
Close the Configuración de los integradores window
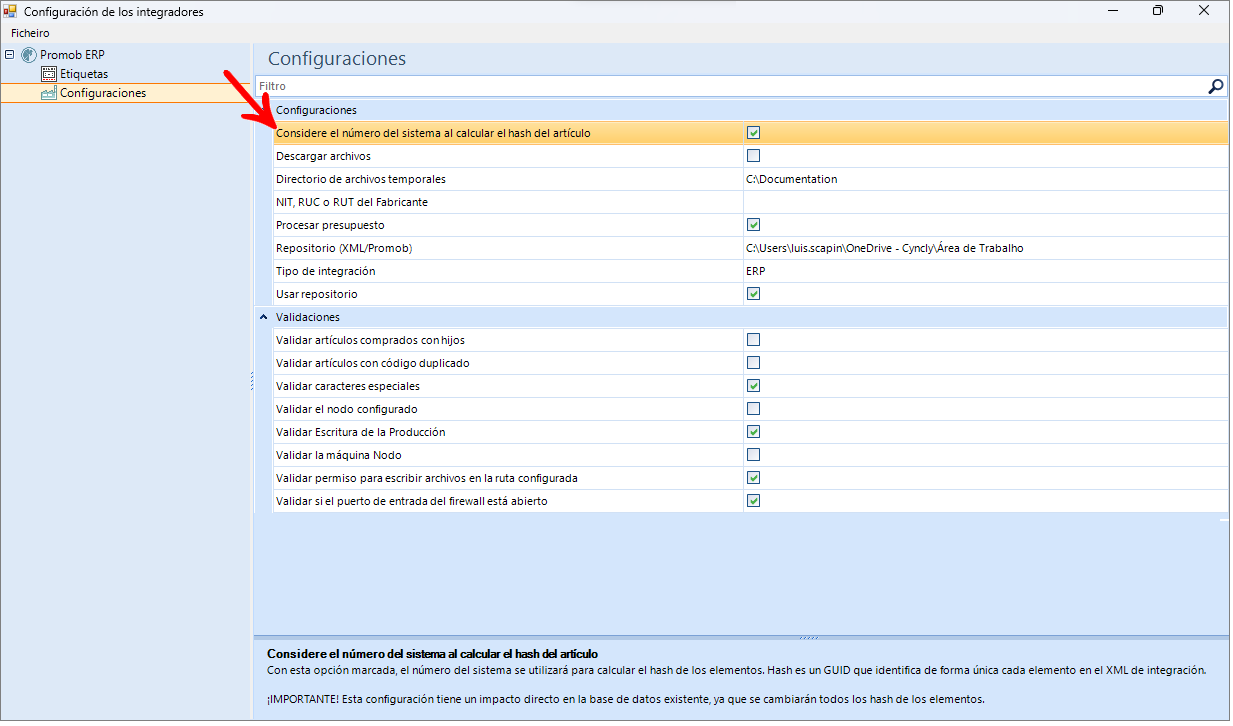click(x=1206, y=11)
